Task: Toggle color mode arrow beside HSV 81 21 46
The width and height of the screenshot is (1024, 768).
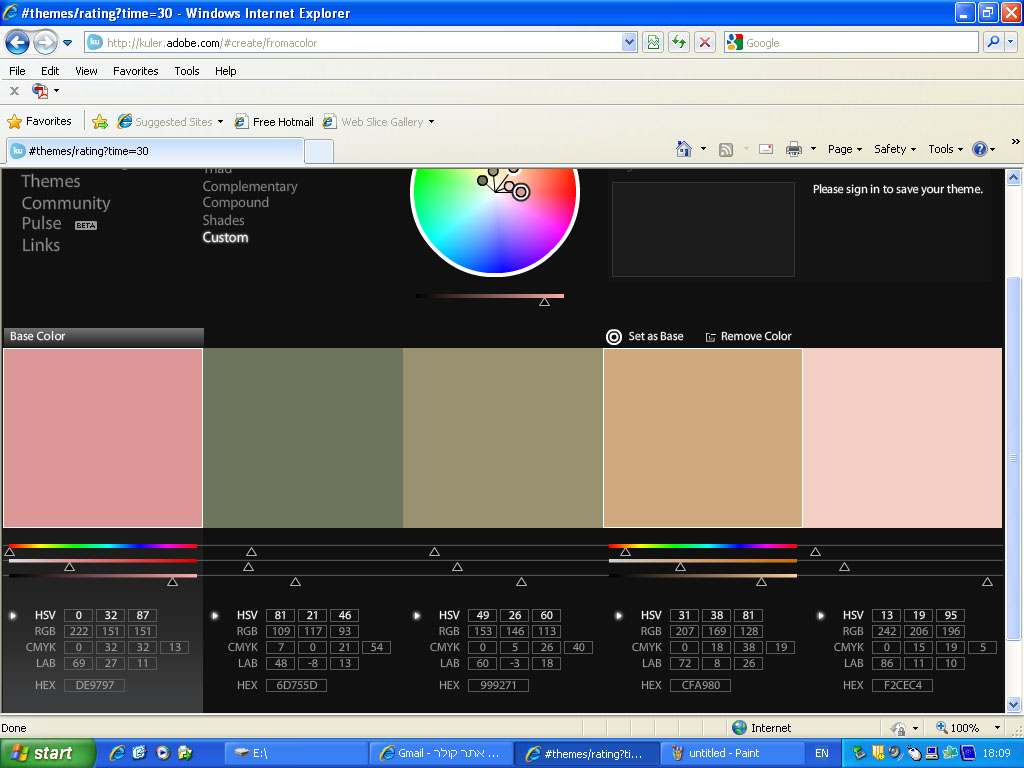Action: (x=215, y=615)
